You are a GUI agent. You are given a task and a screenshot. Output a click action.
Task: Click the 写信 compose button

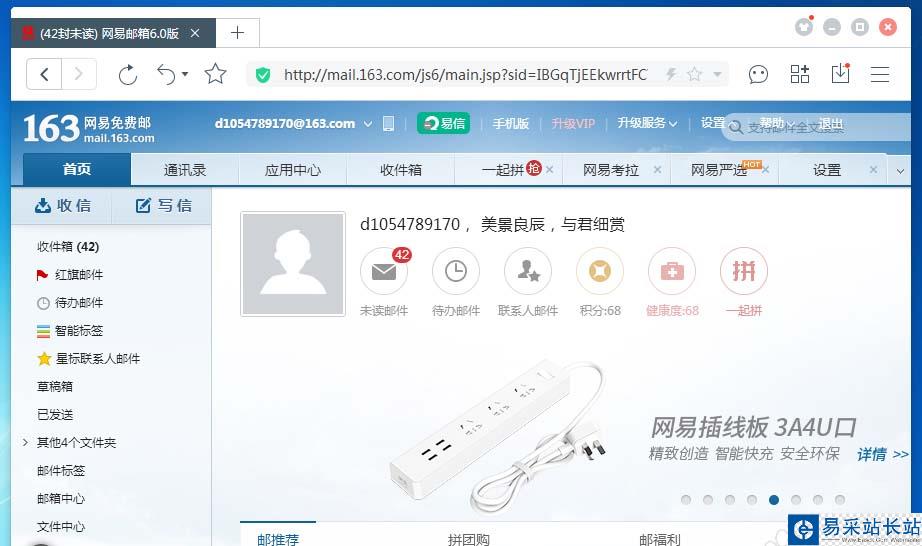[163, 205]
